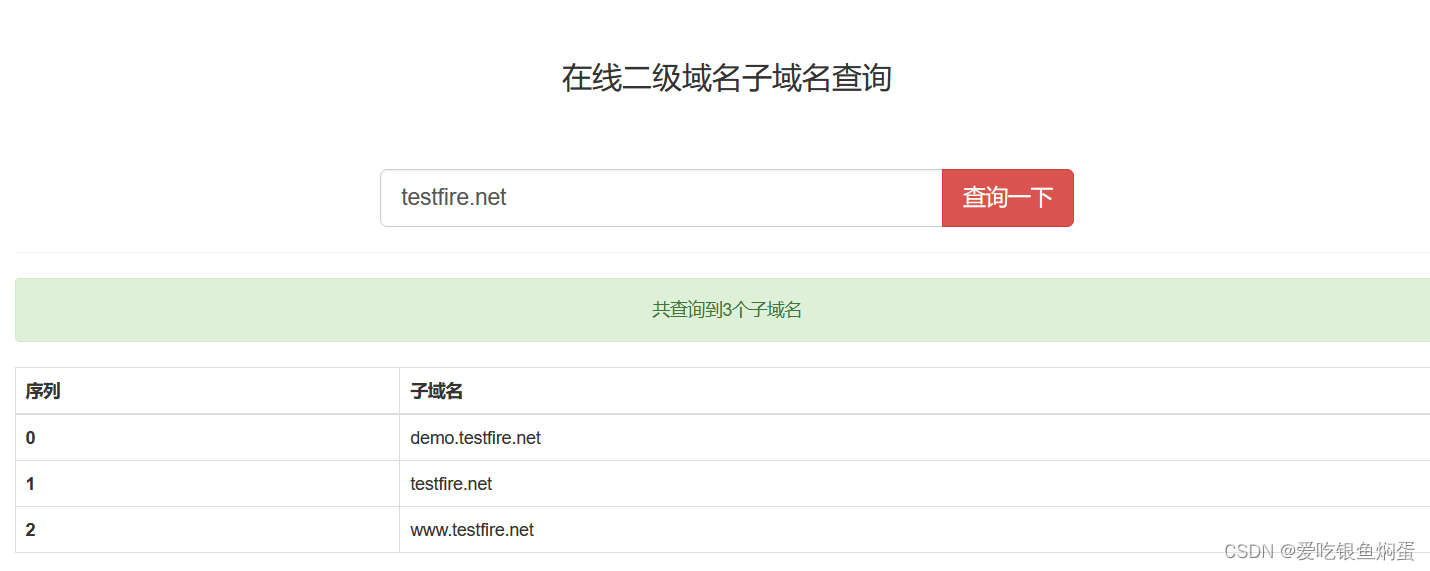This screenshot has height=571, width=1430.
Task: Click the green 共查询到3个子域名 result banner
Action: point(722,310)
